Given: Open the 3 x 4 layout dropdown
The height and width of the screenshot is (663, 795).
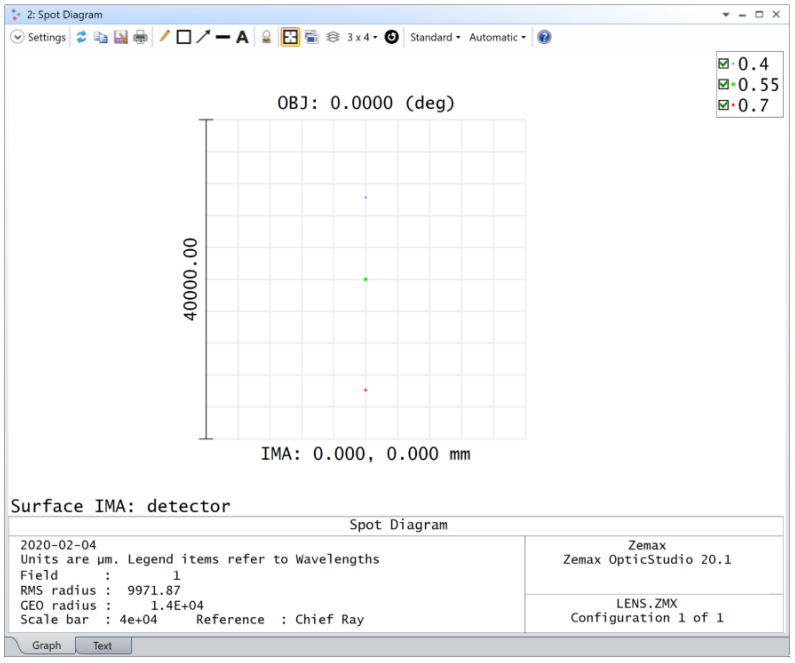Looking at the screenshot, I should [x=362, y=37].
